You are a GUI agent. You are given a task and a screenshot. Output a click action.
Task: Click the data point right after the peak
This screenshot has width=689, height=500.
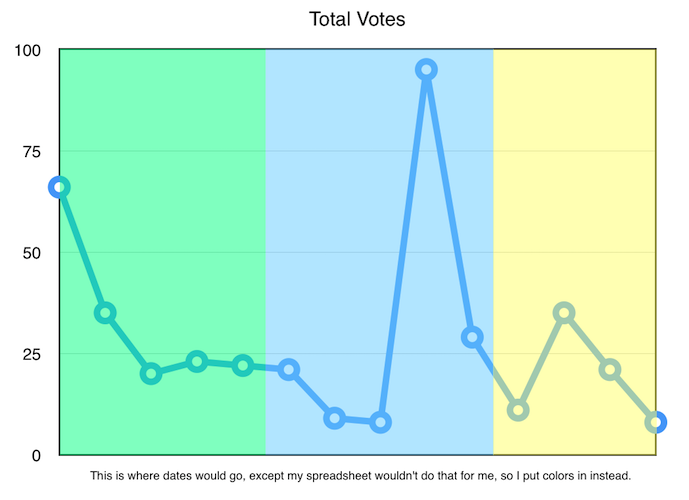(x=472, y=337)
